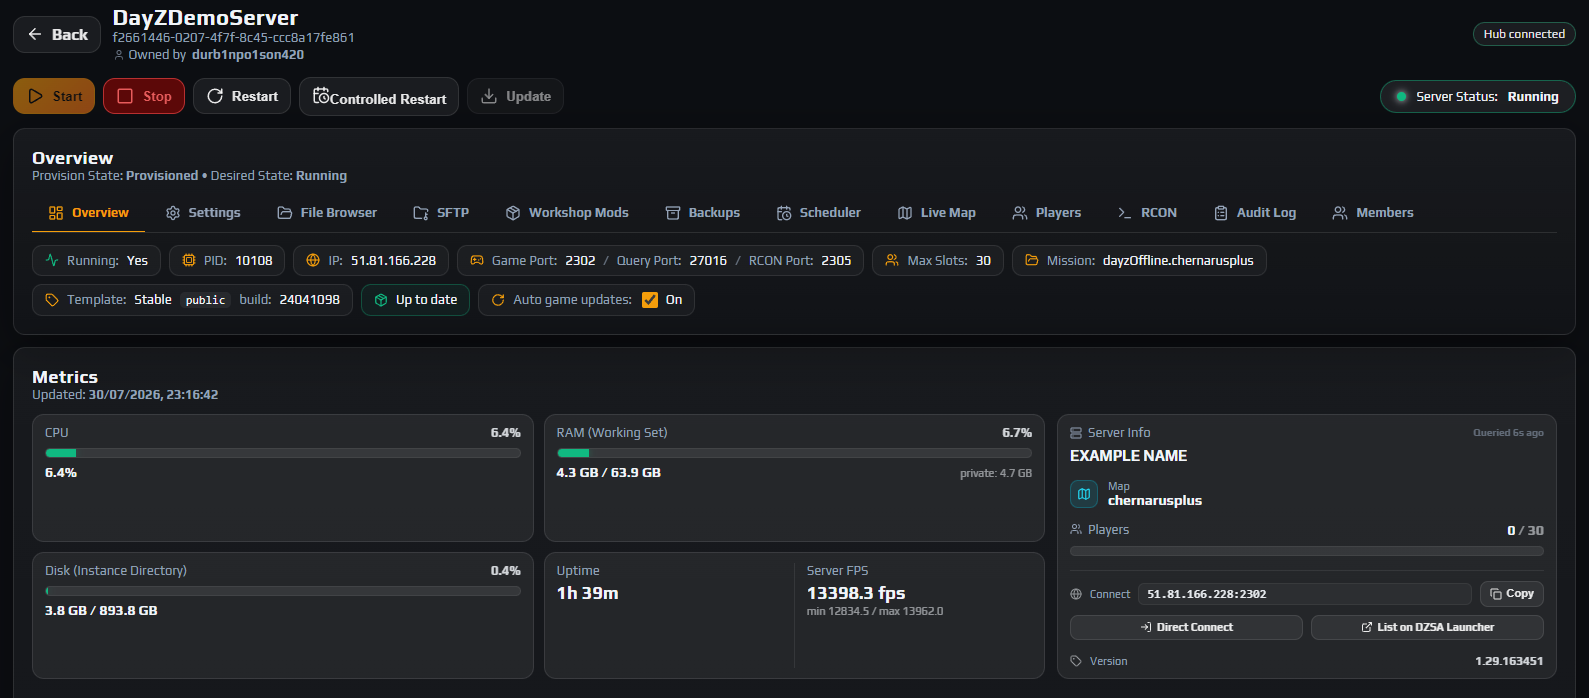Image resolution: width=1589 pixels, height=698 pixels.
Task: Open the Live Map tab
Action: [937, 213]
